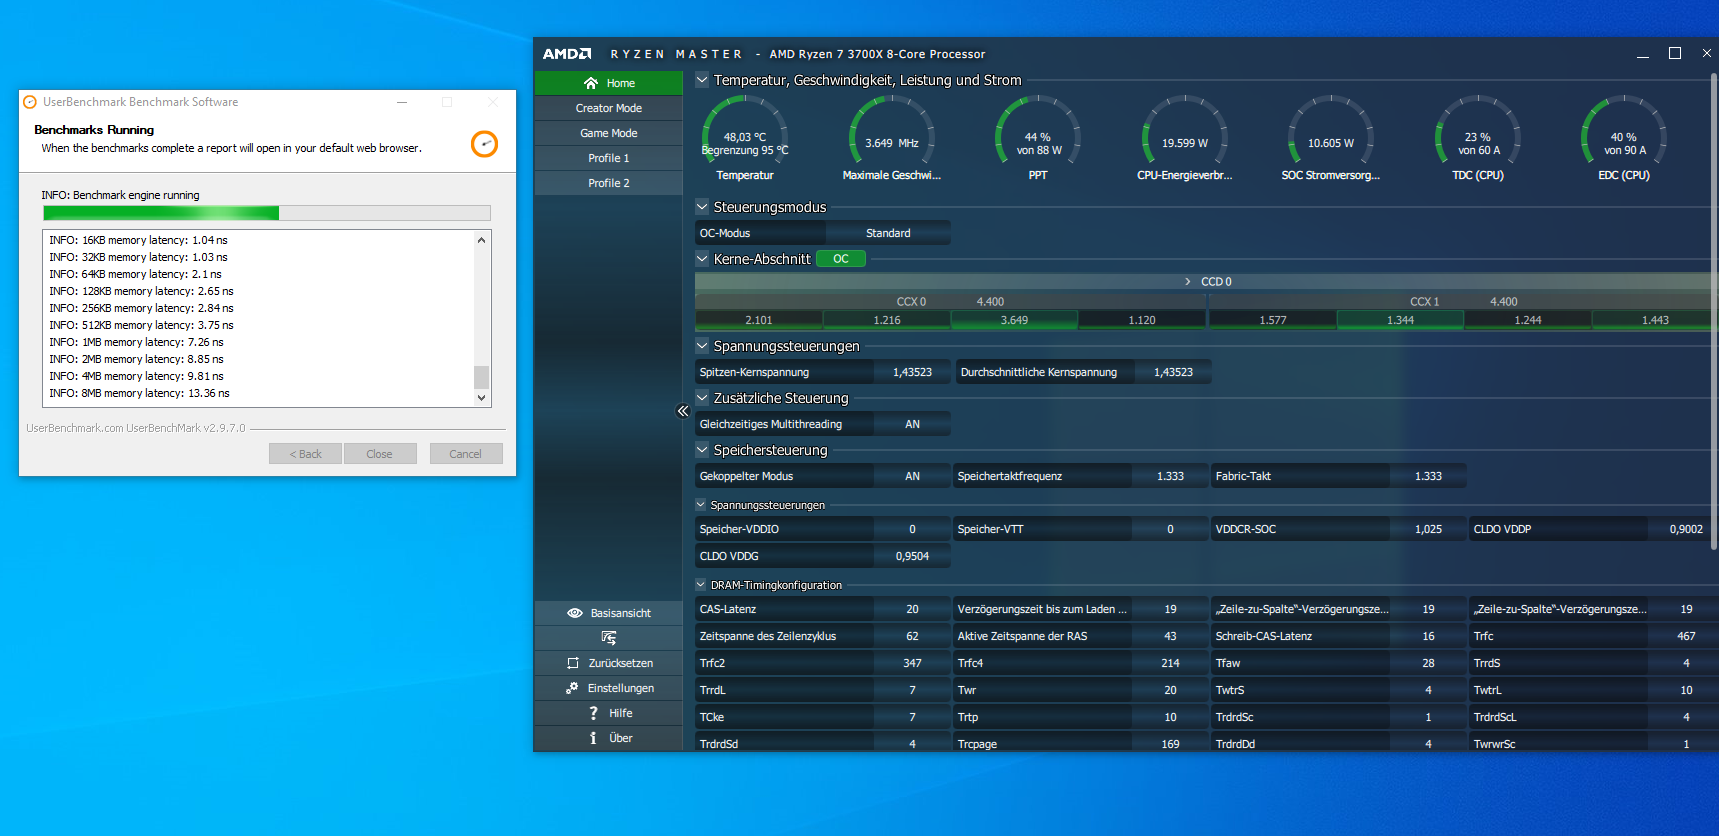This screenshot has width=1719, height=836.
Task: Maximize the Ryzen Master window
Action: (x=1675, y=53)
